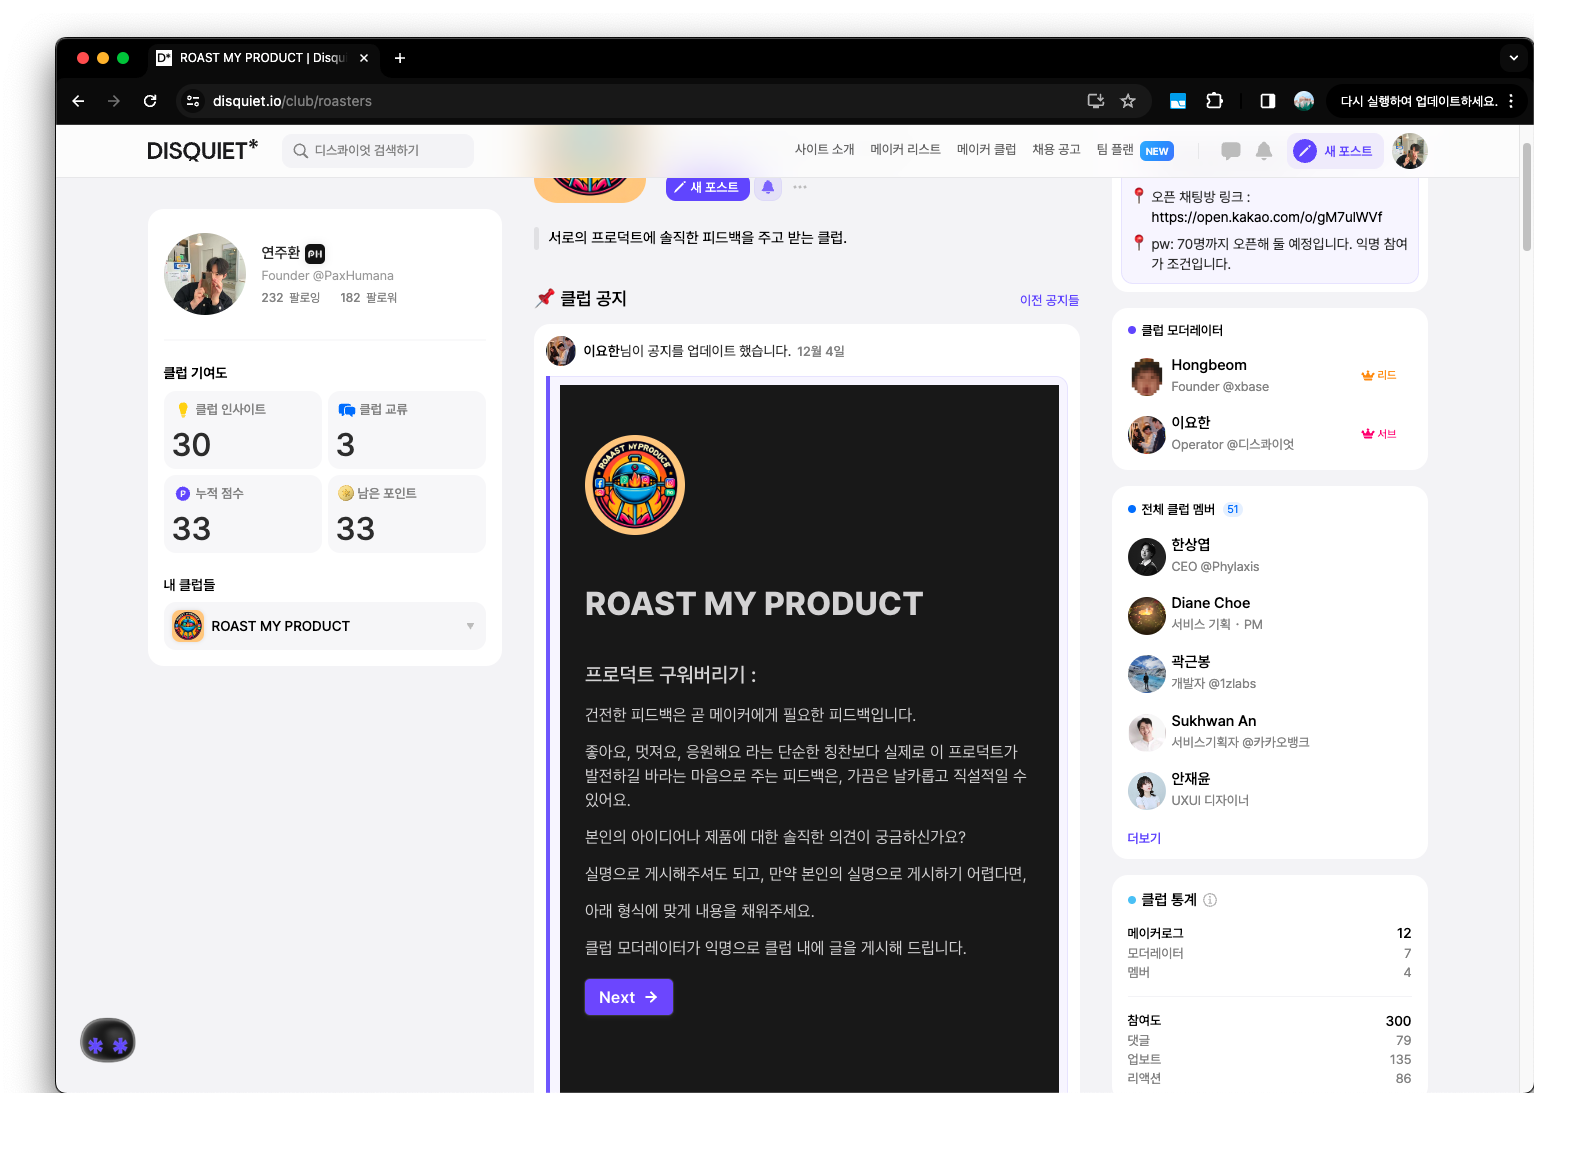View site information for disquiet.io
Screen dimensions: 1590x1167
(x=193, y=101)
